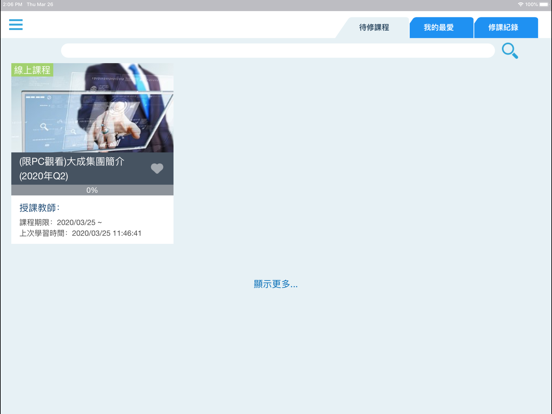This screenshot has width=552, height=414.
Task: Favorite the 大成集團簡介 course with heart
Action: (157, 169)
